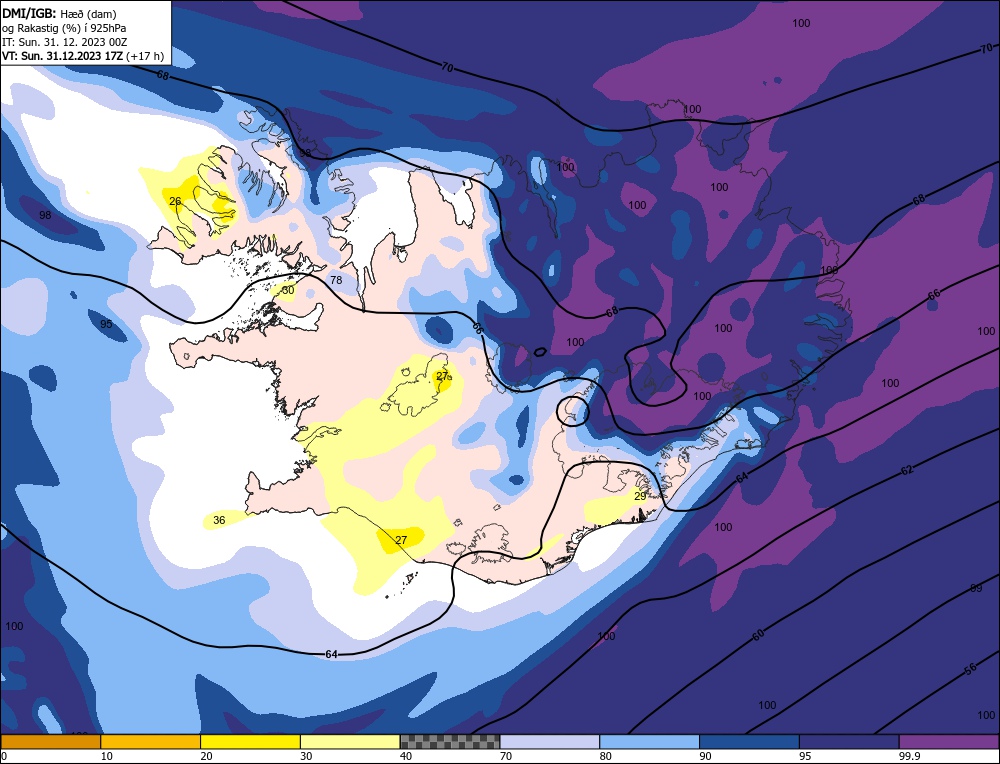Click the 'VT: Sun. 31.12.2023 17Z' valid time
The height and width of the screenshot is (764, 1000).
(62, 56)
